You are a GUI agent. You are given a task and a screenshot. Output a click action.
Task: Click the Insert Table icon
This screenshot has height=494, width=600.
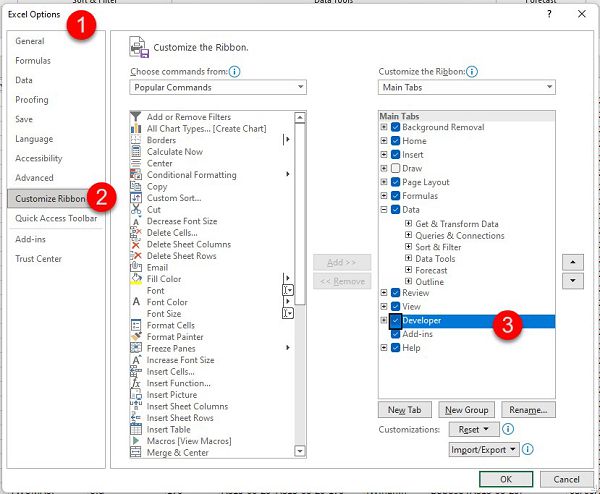click(x=135, y=429)
